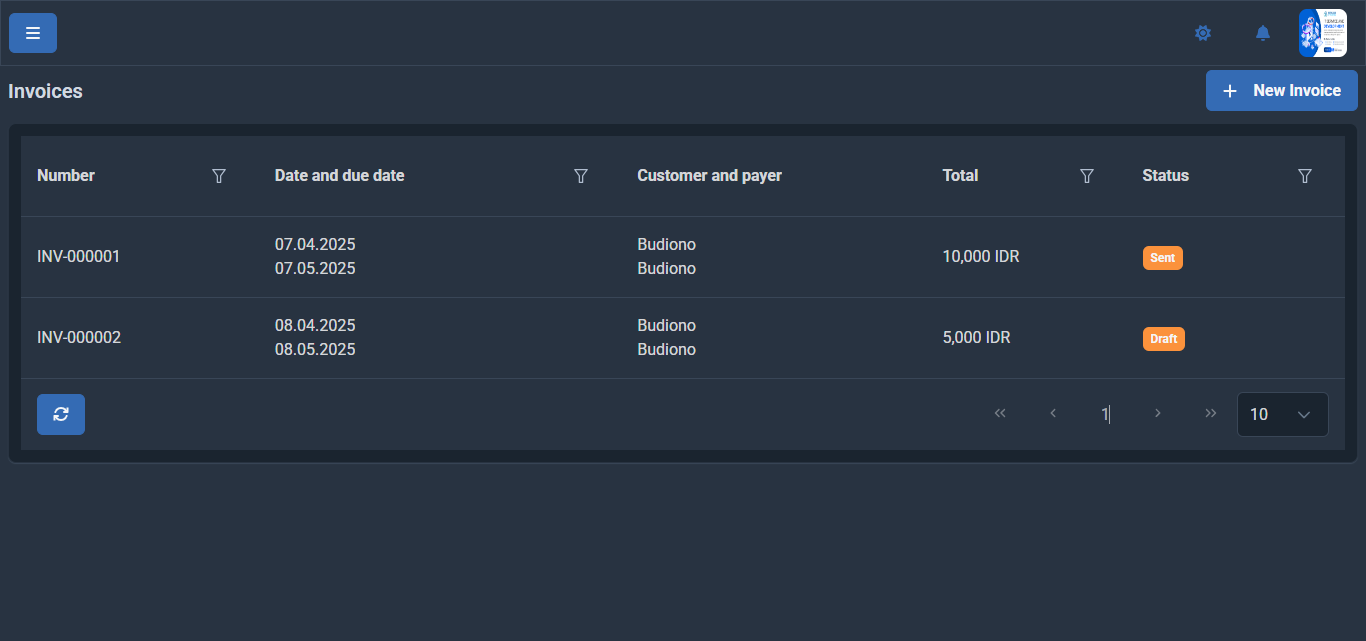Click the Draft status badge
This screenshot has height=641, width=1366.
point(1164,339)
